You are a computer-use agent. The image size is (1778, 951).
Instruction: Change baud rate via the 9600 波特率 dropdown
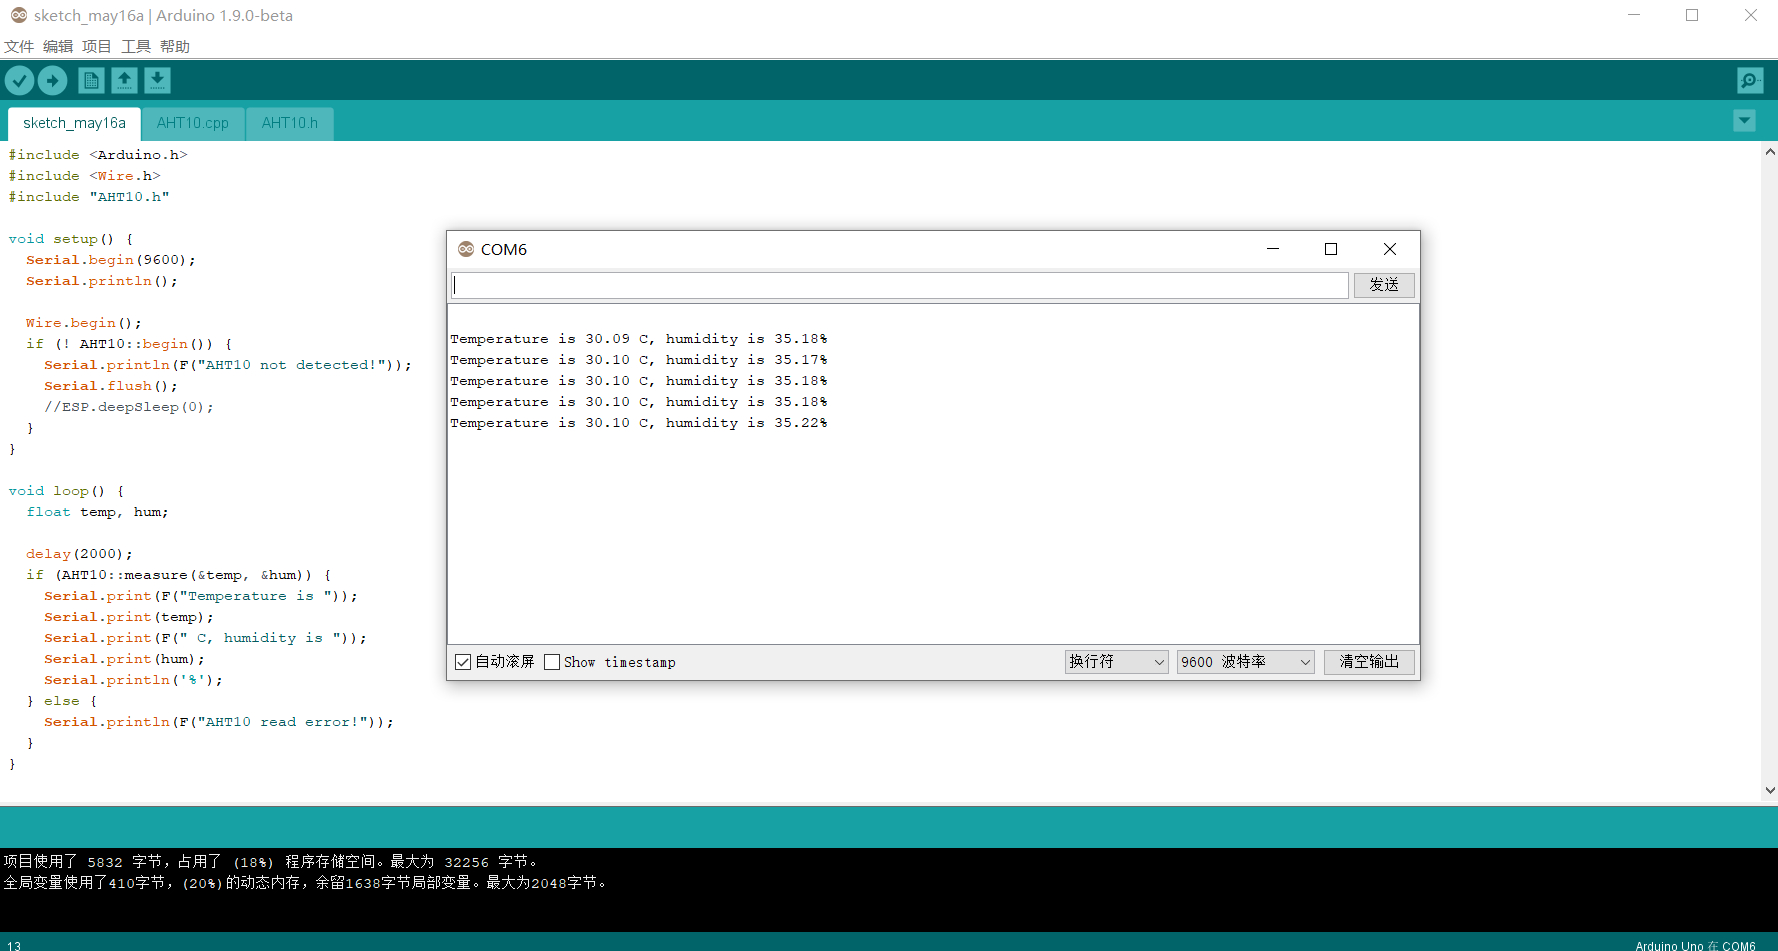click(x=1244, y=661)
